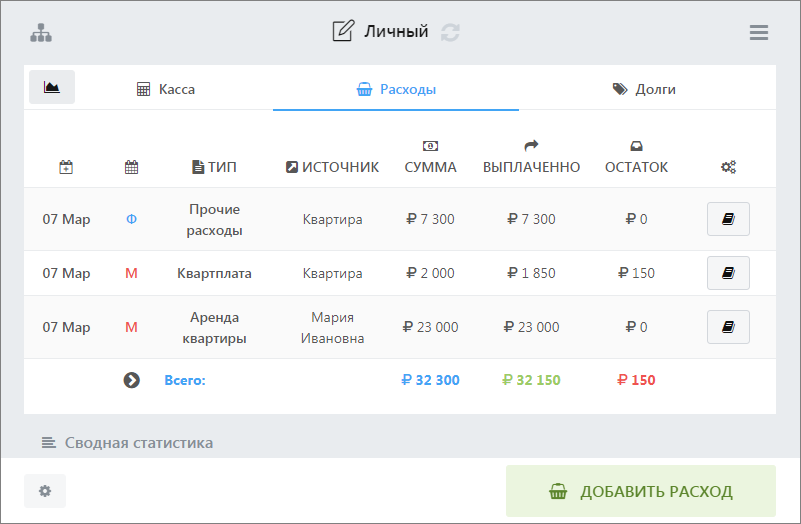
Task: Click the organization hierarchy icon
Action: (x=41, y=32)
